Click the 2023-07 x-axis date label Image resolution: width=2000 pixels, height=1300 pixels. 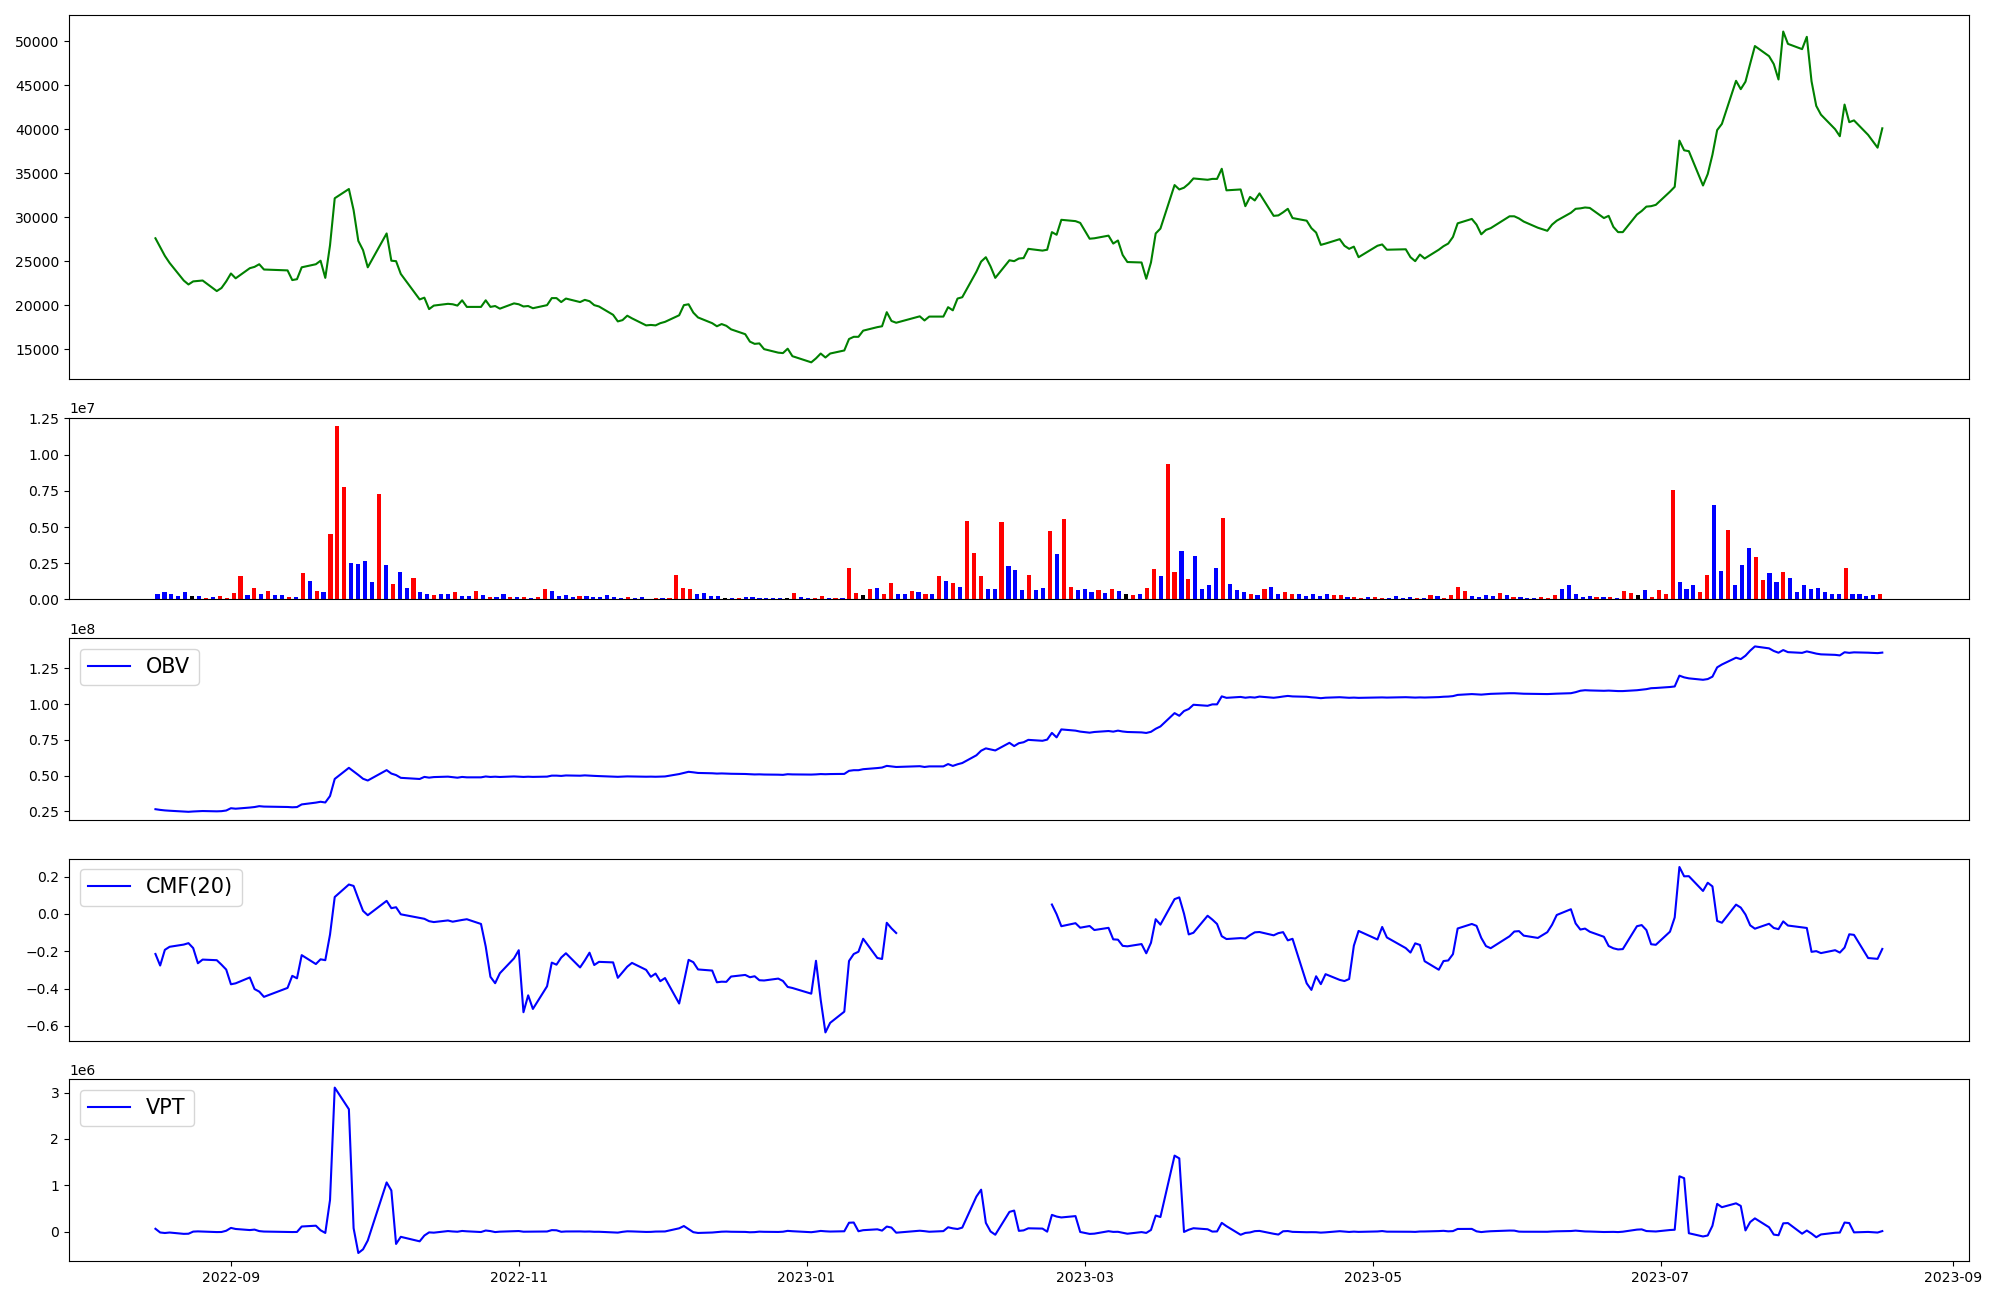tap(1660, 1277)
